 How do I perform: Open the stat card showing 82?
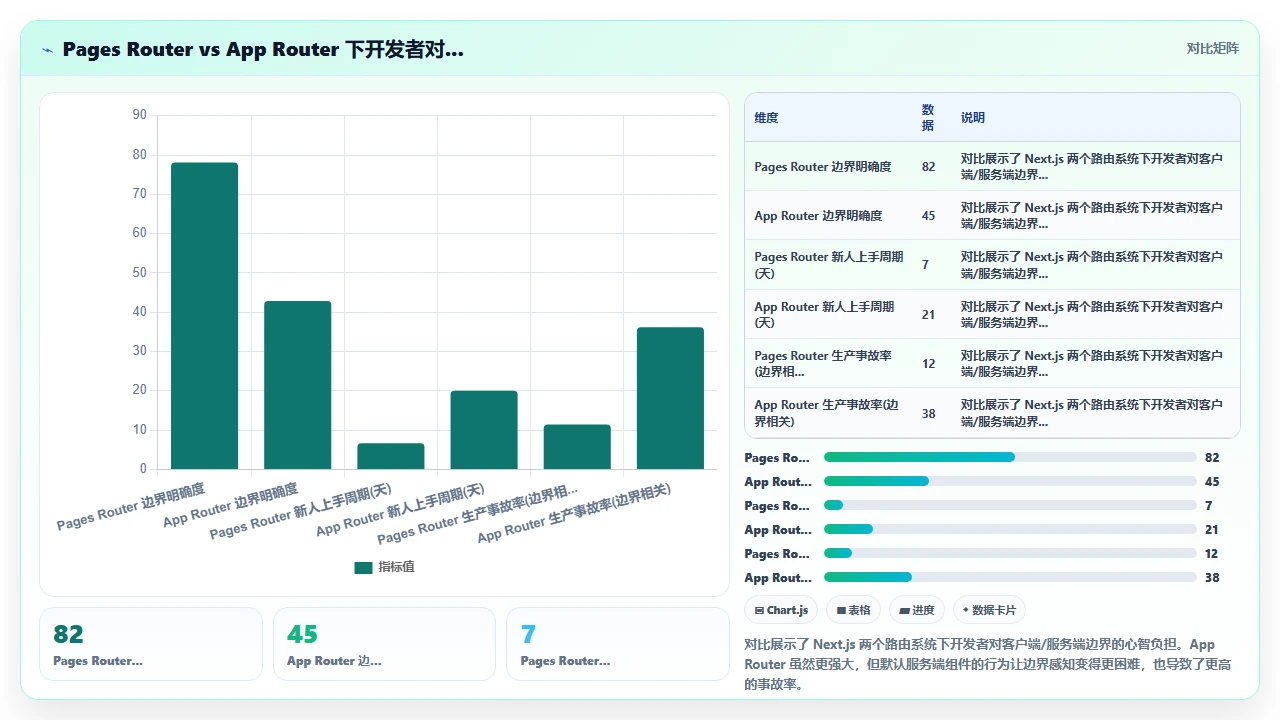(x=151, y=644)
